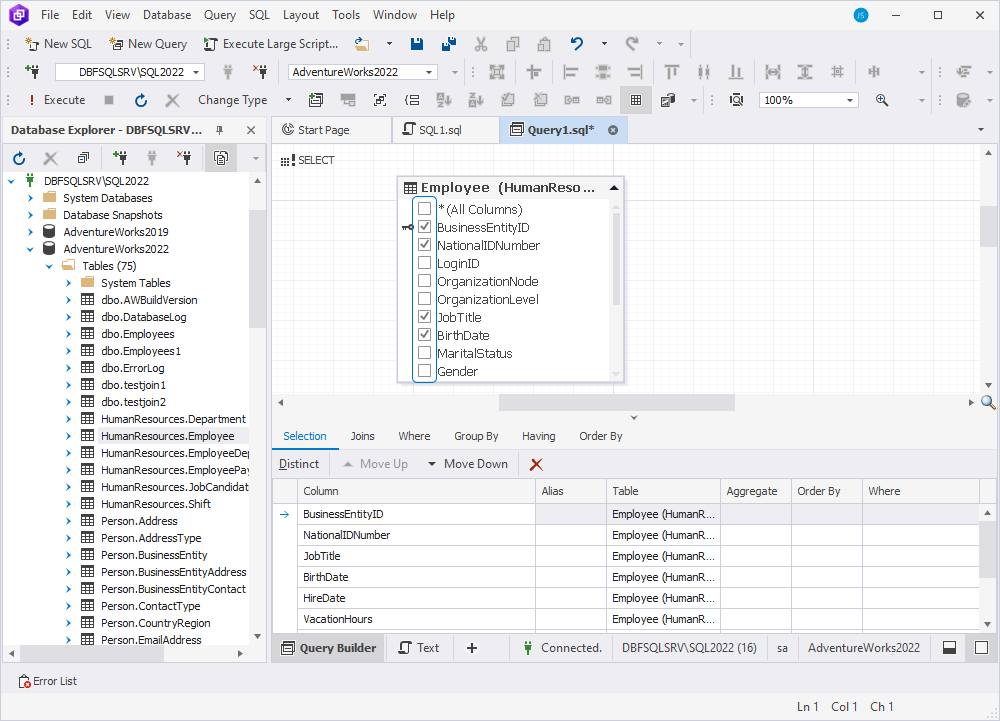Close the Database Explorer panel
The height and width of the screenshot is (721, 1000).
(x=251, y=130)
